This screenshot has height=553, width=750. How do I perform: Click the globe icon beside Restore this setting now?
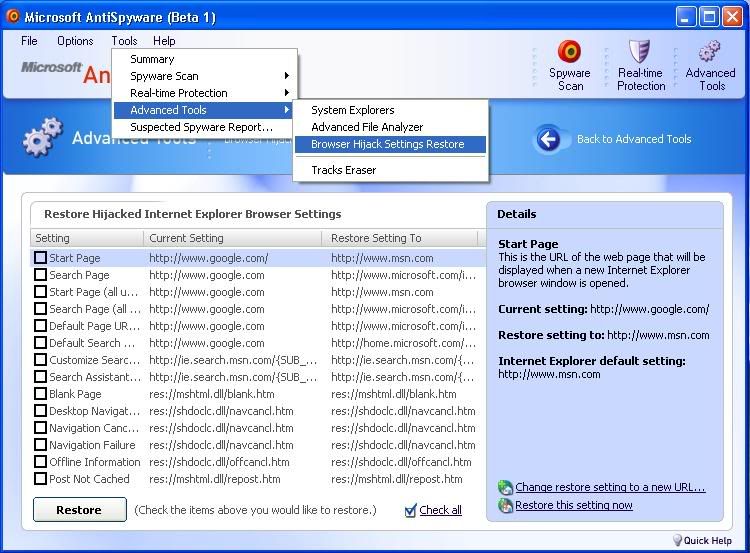[505, 505]
